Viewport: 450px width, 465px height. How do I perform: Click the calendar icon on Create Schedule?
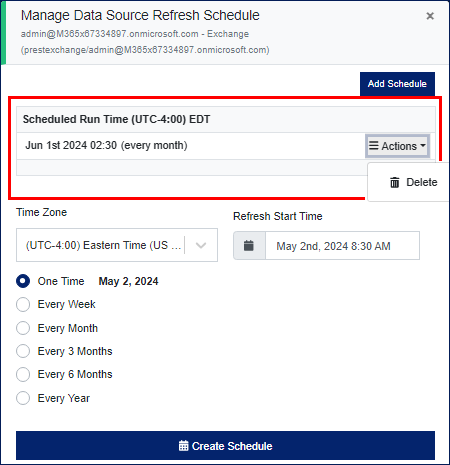(183, 446)
